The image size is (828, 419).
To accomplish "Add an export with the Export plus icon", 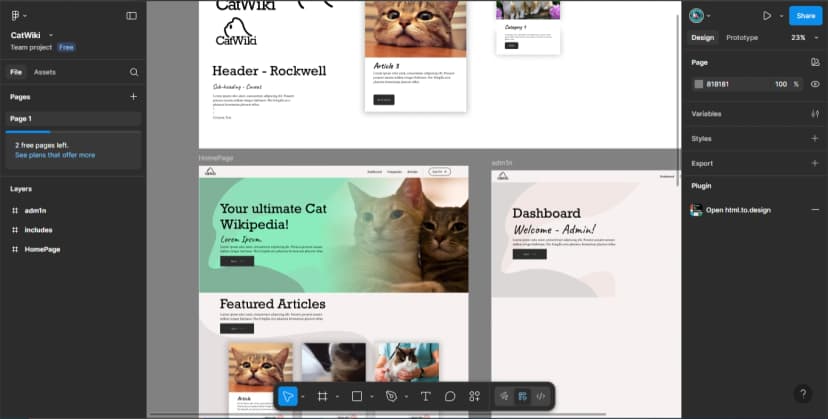I will pyautogui.click(x=815, y=163).
